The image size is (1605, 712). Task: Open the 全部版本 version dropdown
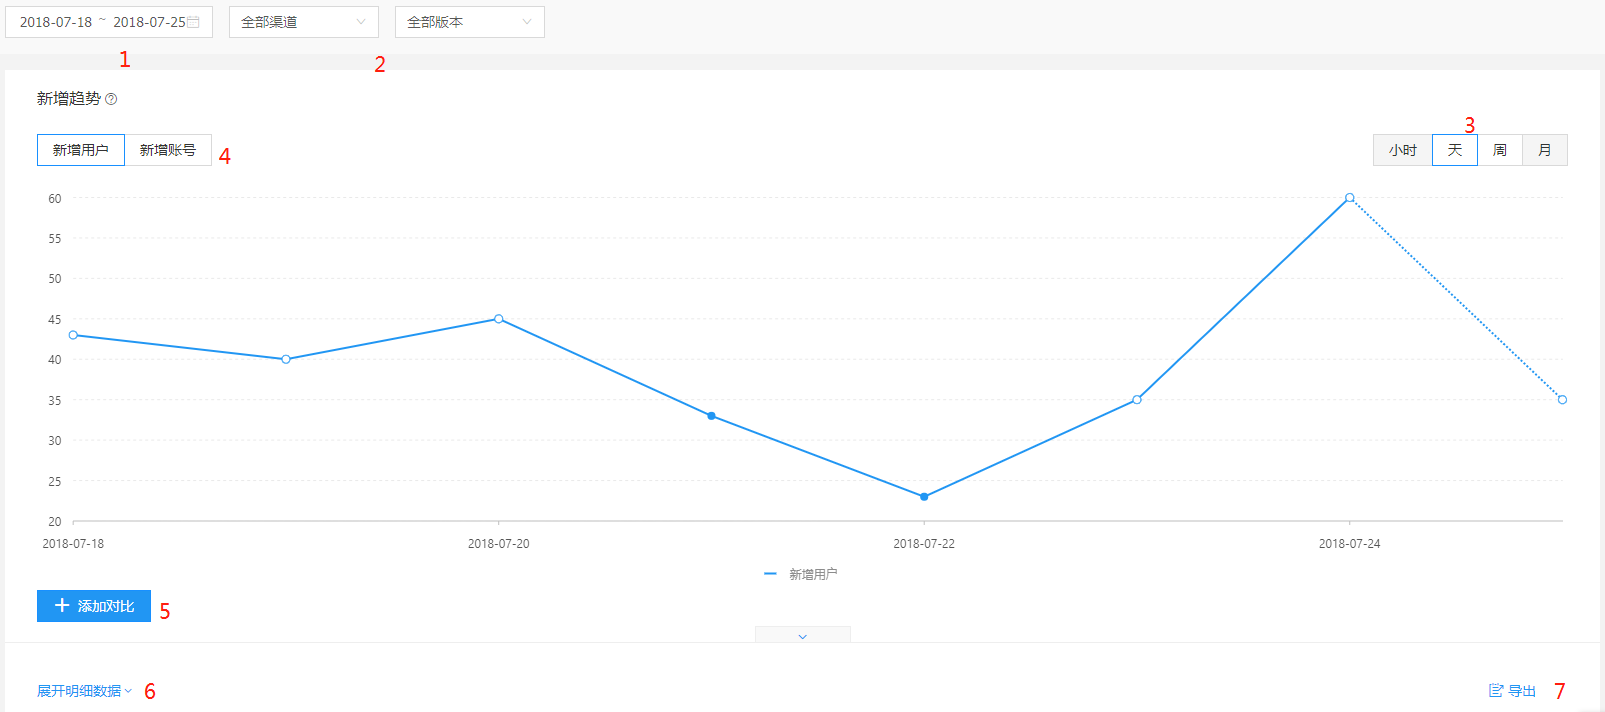pos(470,22)
